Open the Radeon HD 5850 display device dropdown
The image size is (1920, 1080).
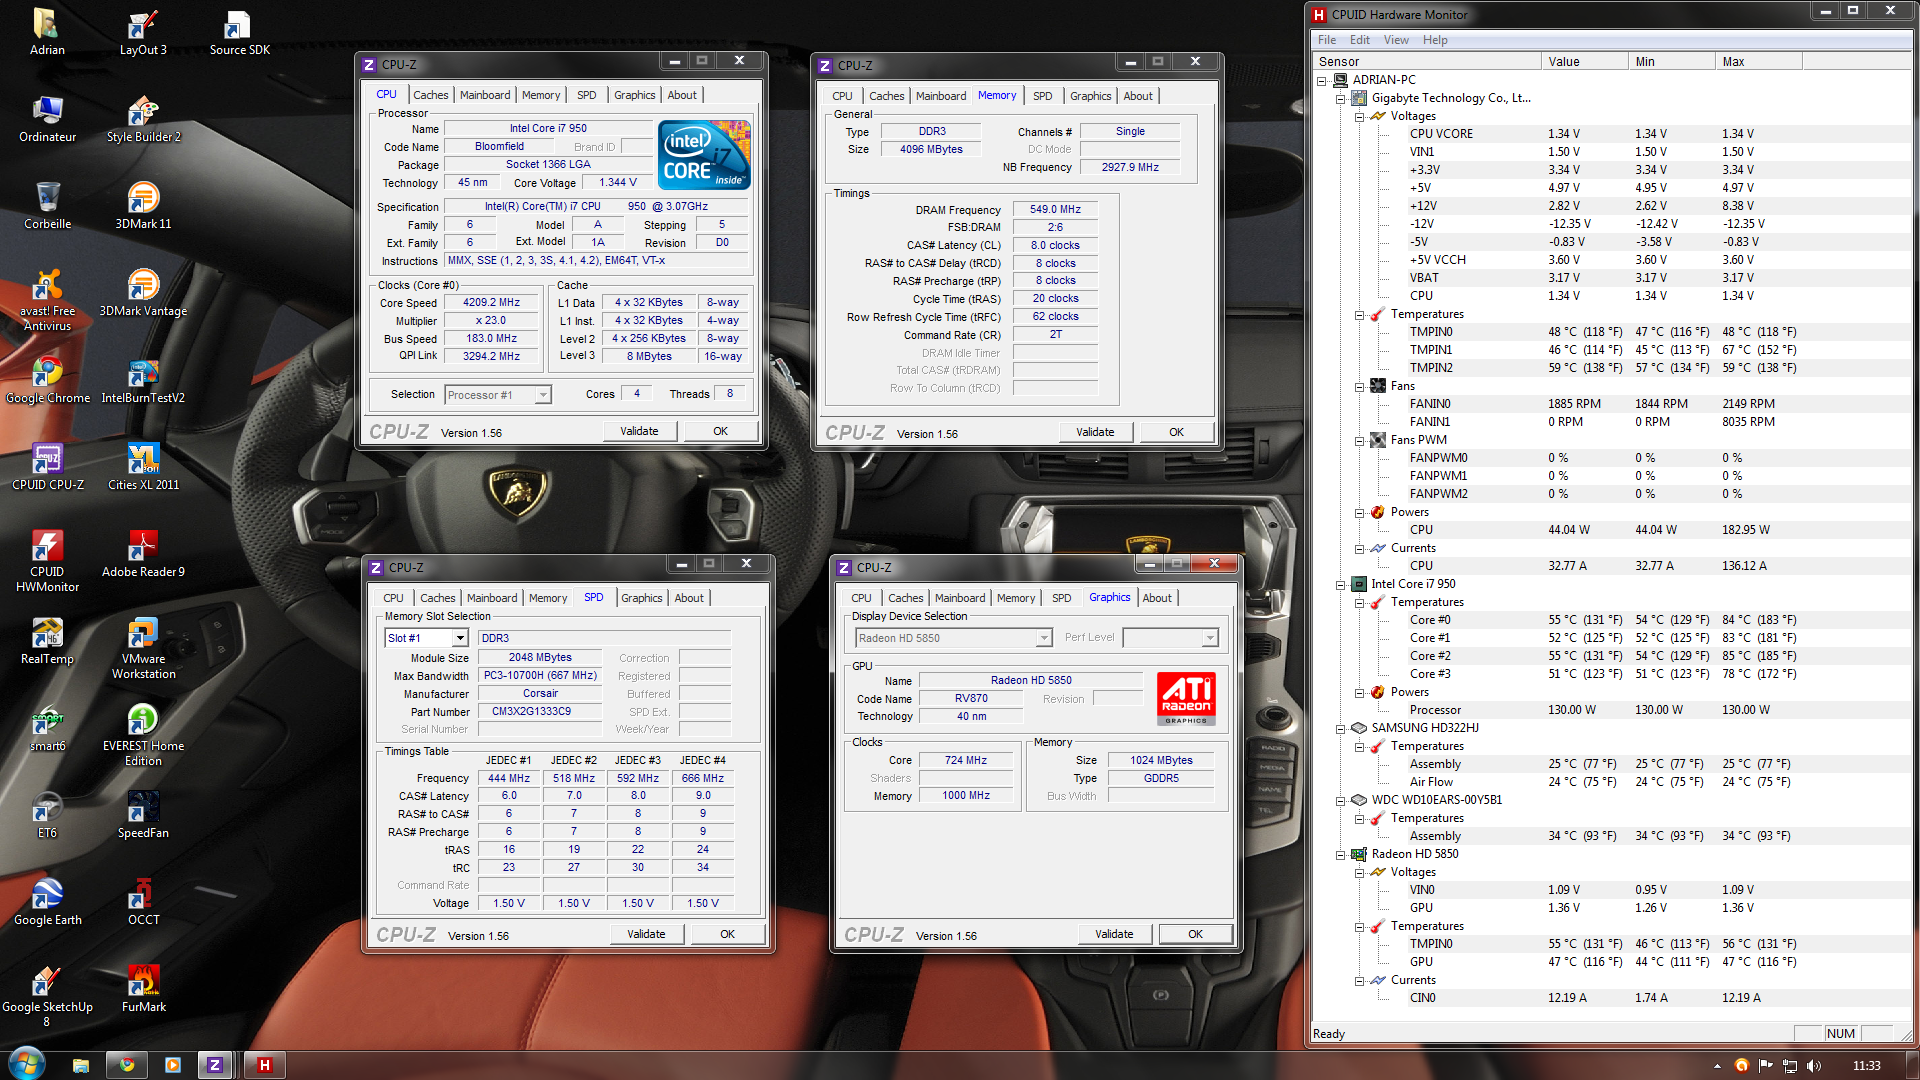click(x=1043, y=638)
